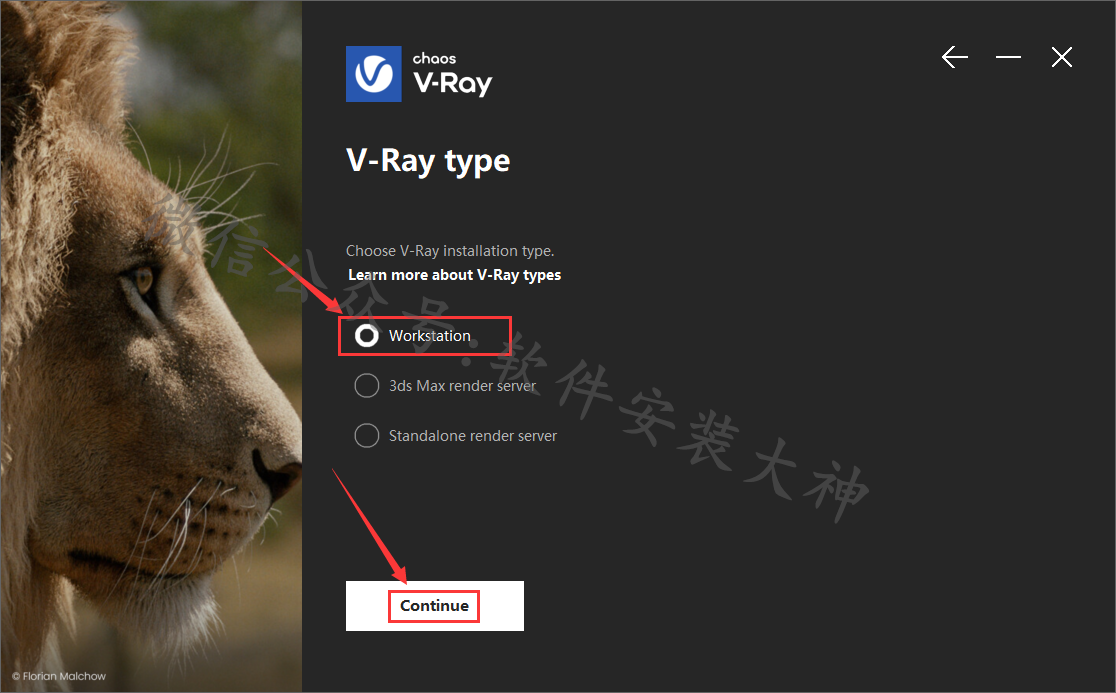
Task: Choose the "Workstation" option label
Action: [x=429, y=336]
